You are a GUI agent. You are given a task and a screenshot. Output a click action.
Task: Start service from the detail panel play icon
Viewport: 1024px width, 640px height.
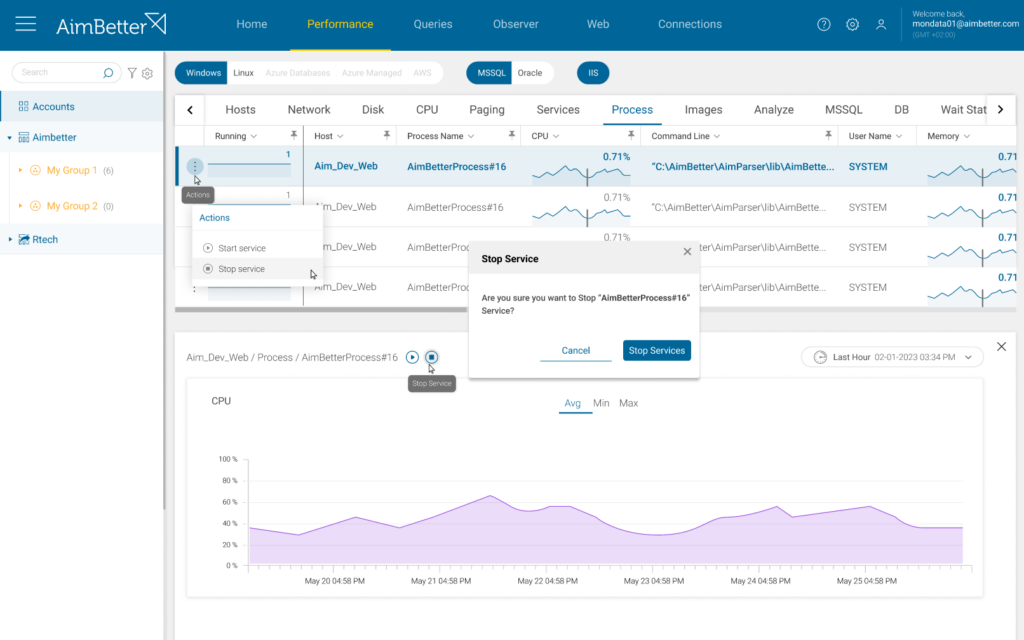point(412,357)
